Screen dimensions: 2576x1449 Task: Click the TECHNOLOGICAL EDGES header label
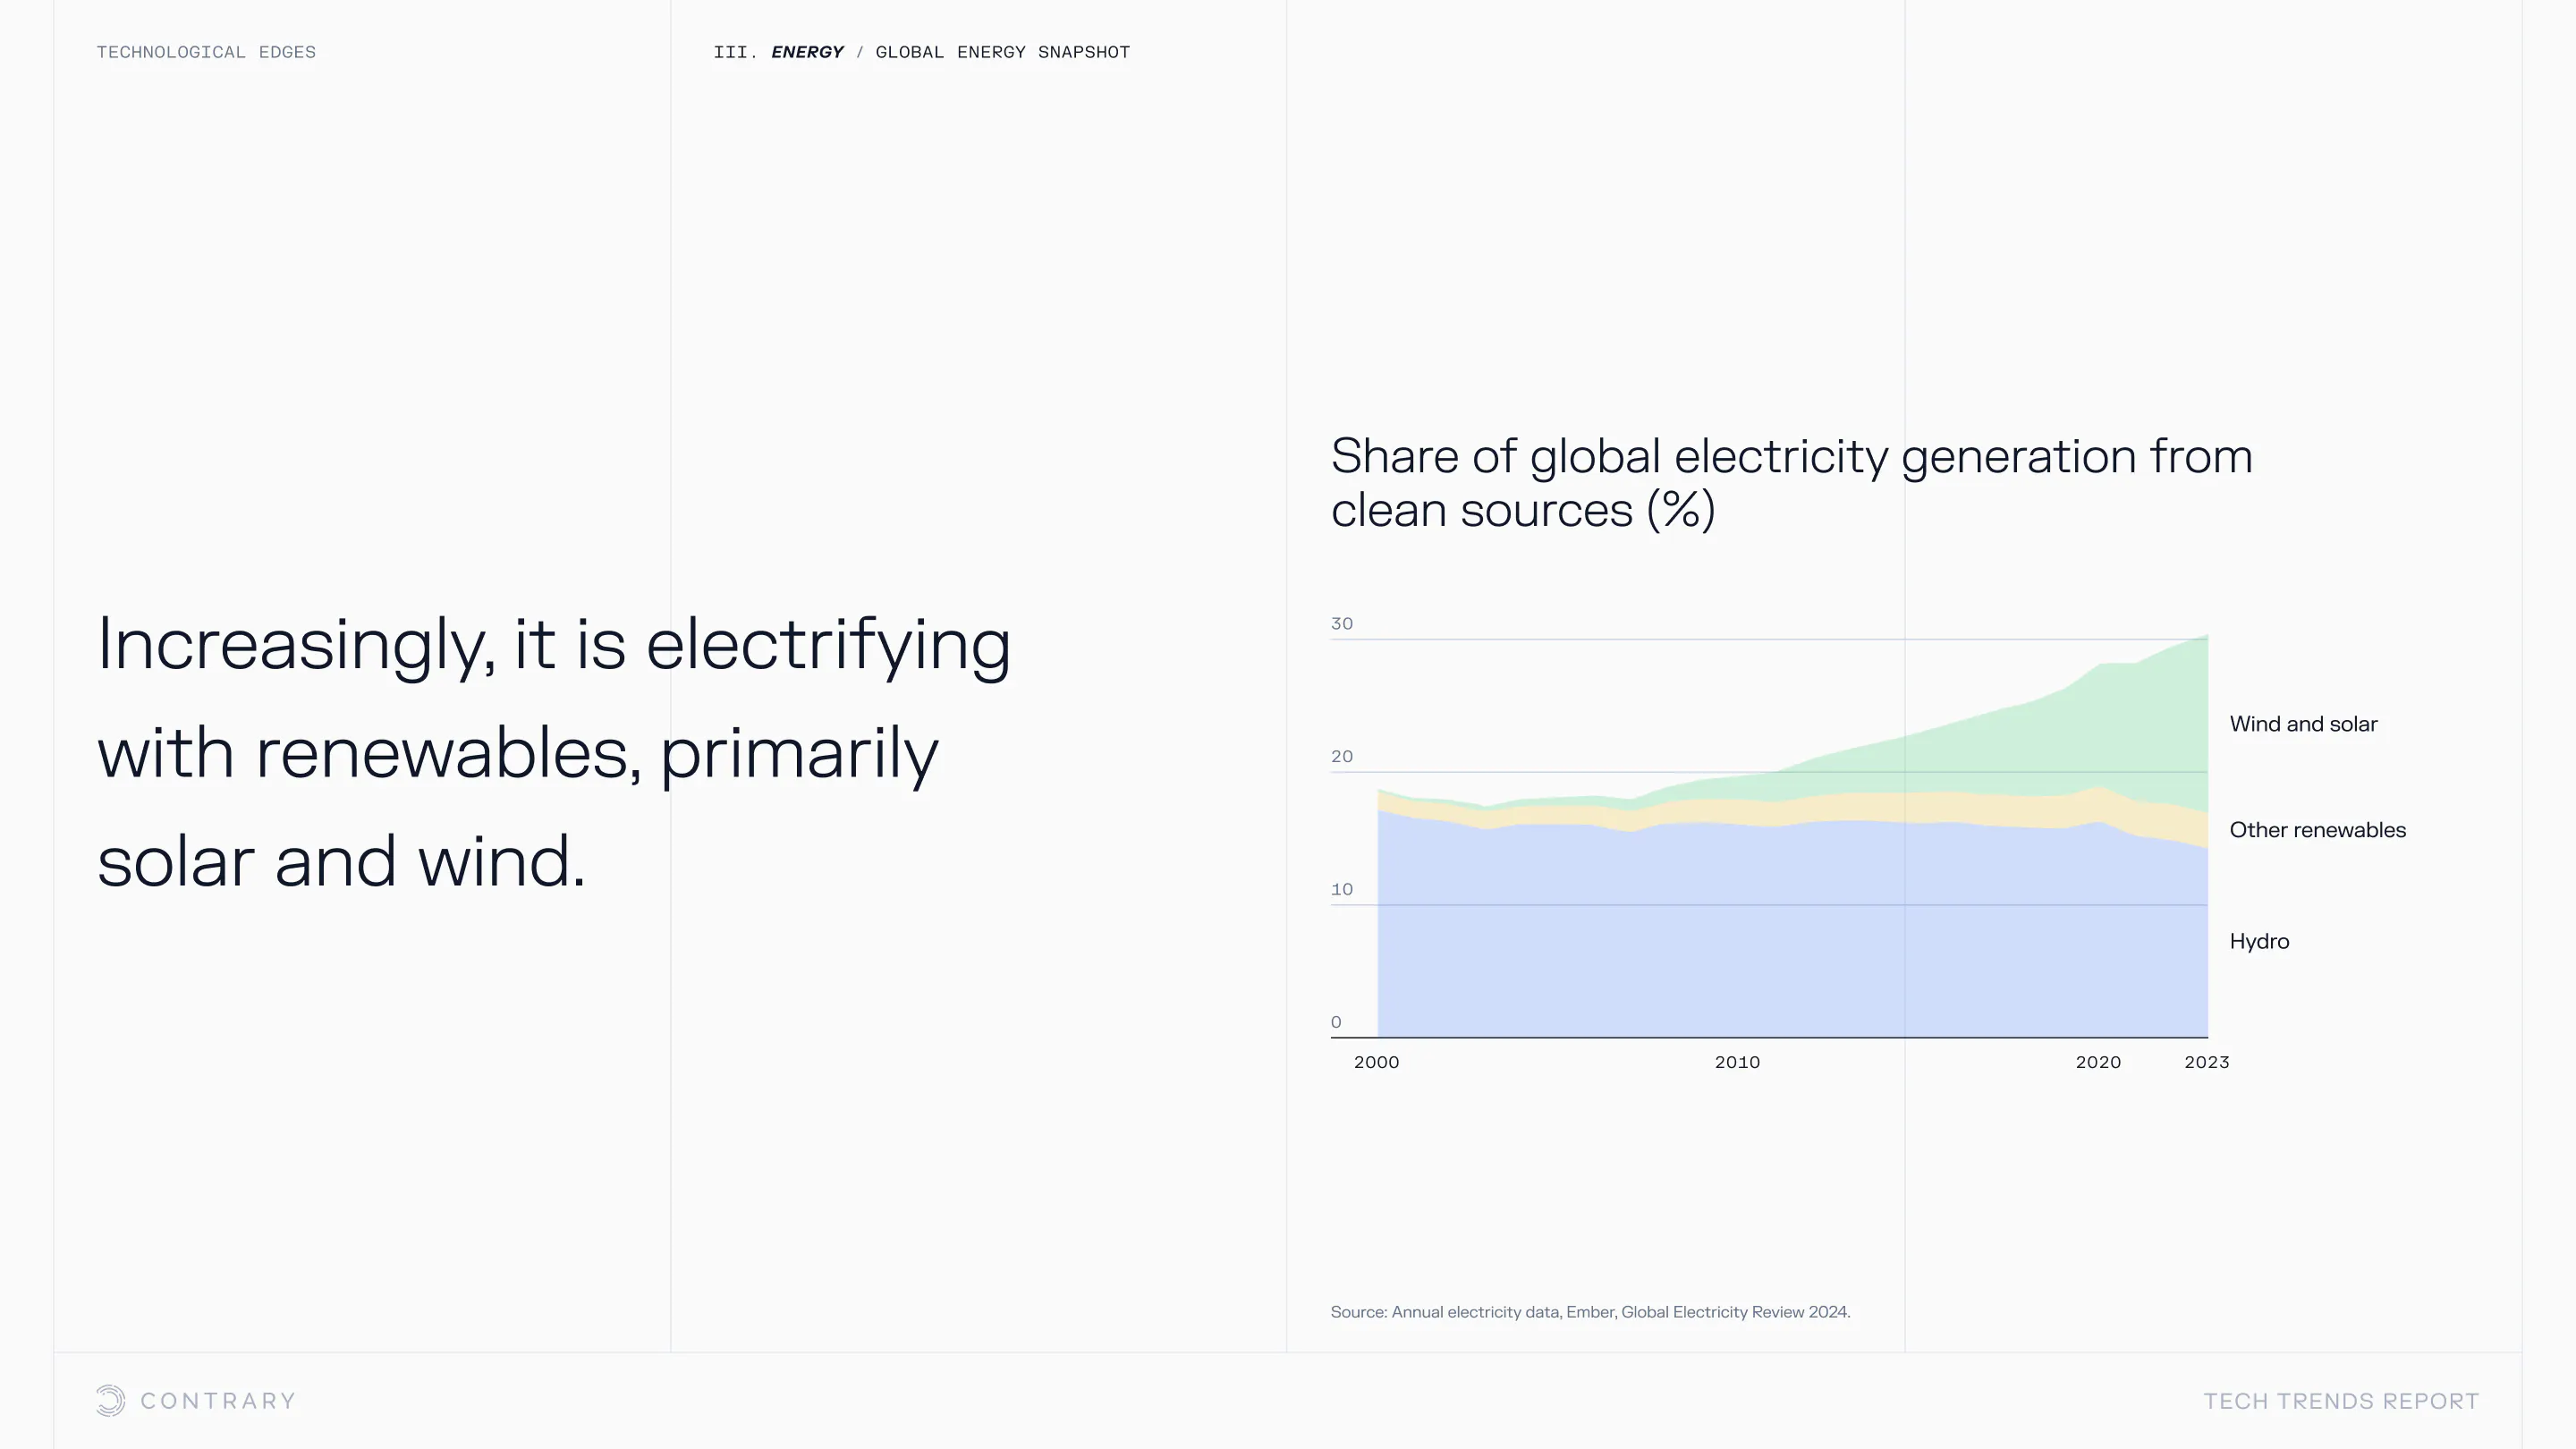(x=206, y=52)
